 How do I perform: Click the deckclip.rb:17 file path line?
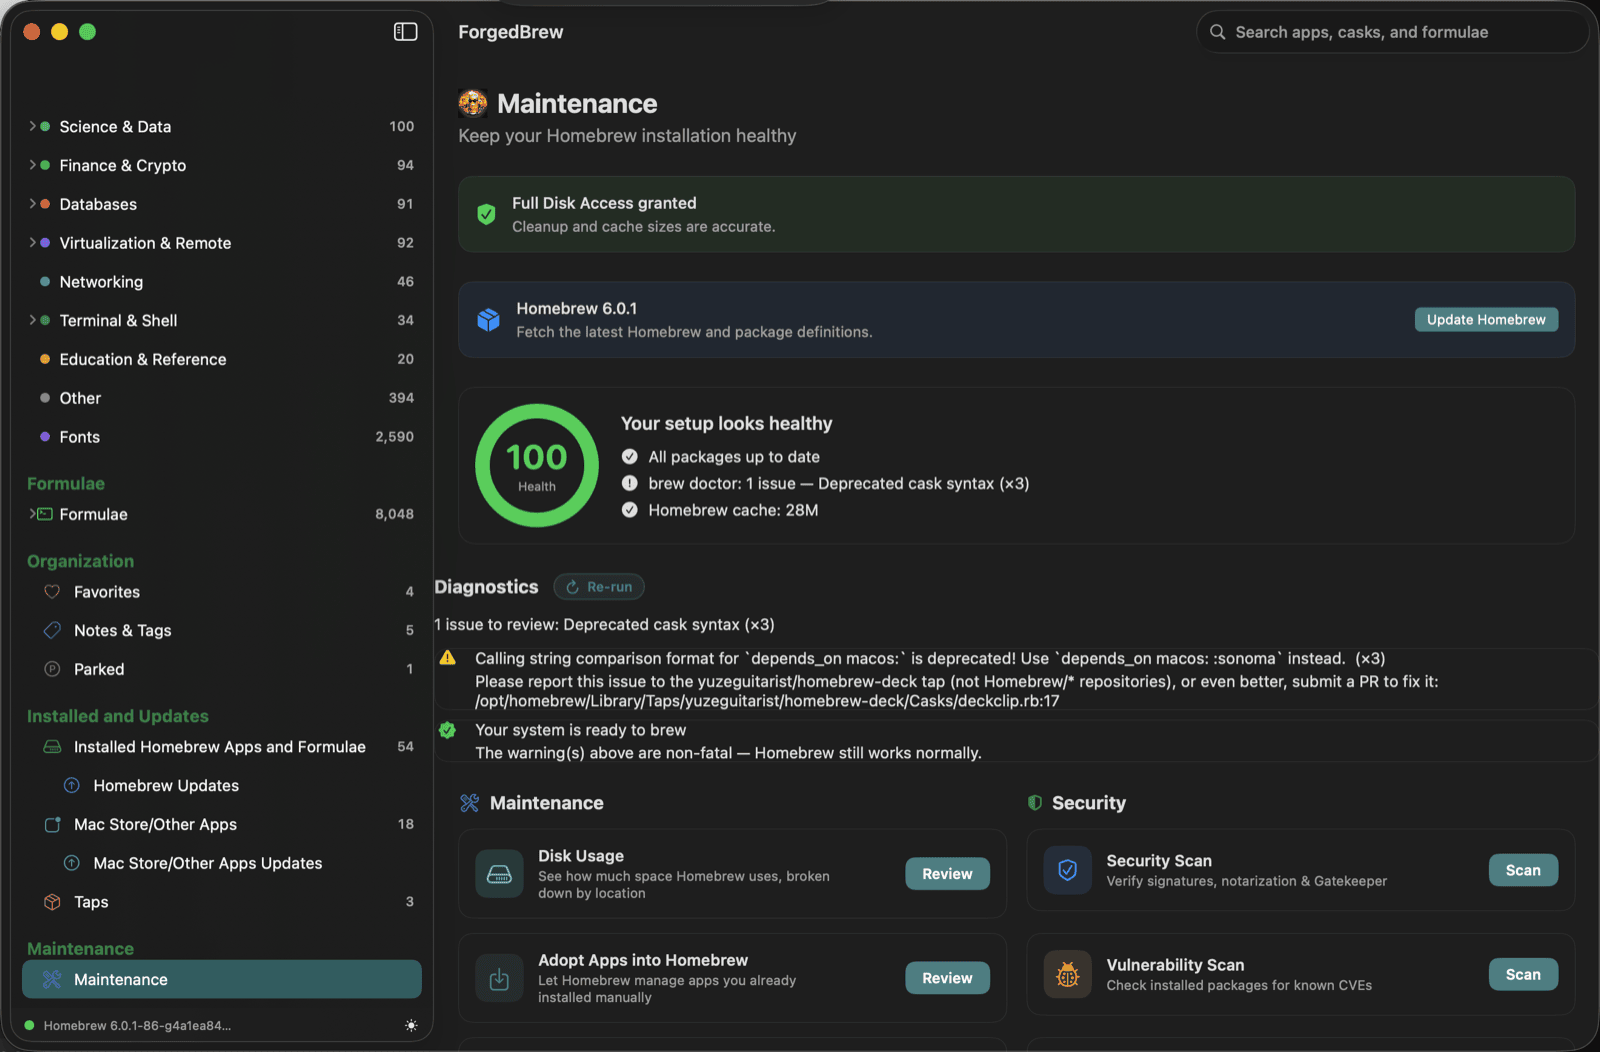coord(767,701)
